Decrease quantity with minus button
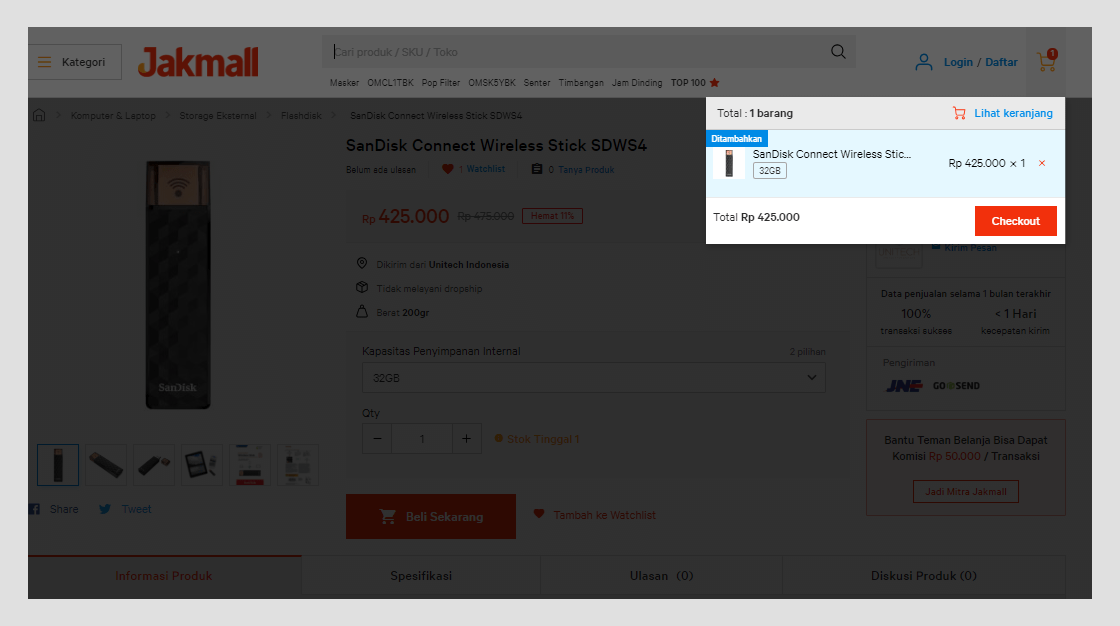The height and width of the screenshot is (626, 1120). 377,438
